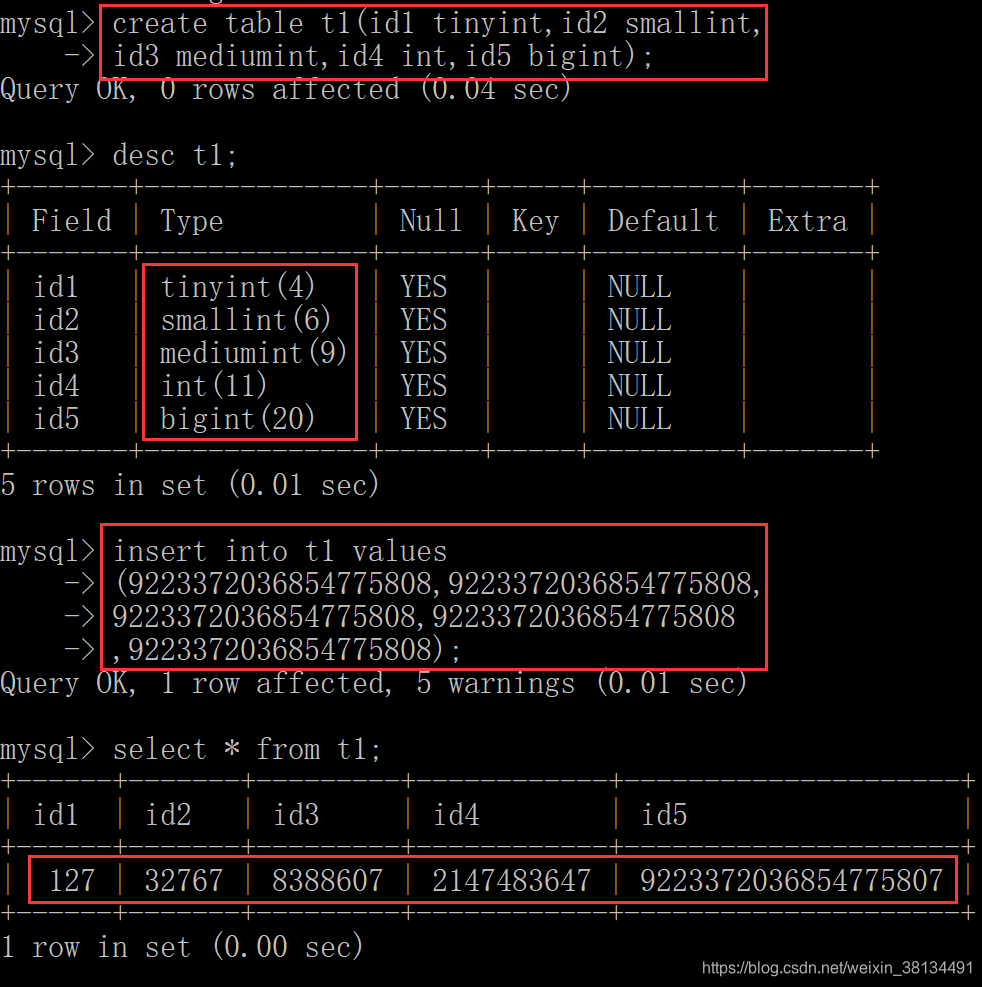Click 'smallint(6)' type cell
The width and height of the screenshot is (982, 987).
tap(246, 320)
